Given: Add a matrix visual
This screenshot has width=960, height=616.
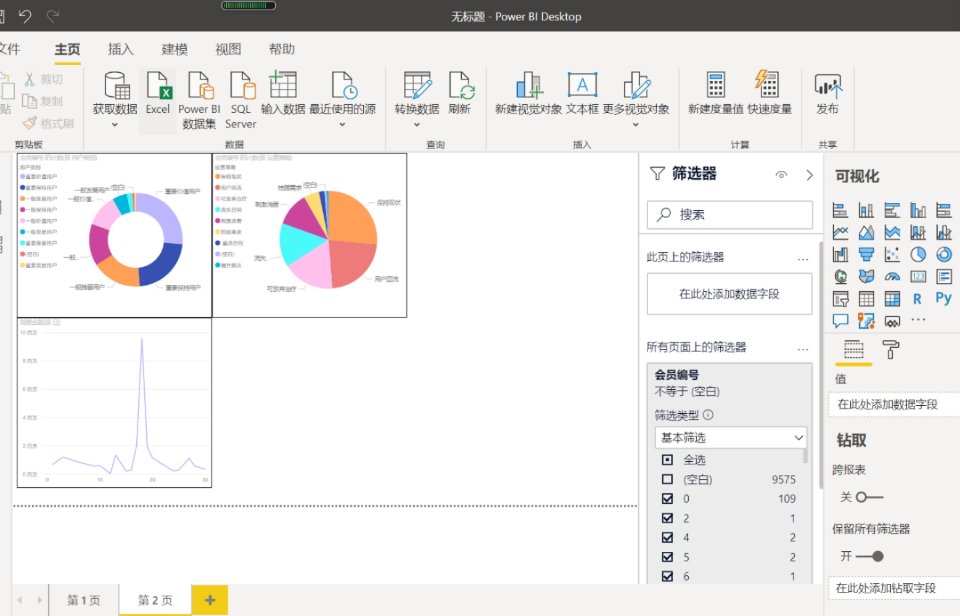Looking at the screenshot, I should [x=892, y=299].
